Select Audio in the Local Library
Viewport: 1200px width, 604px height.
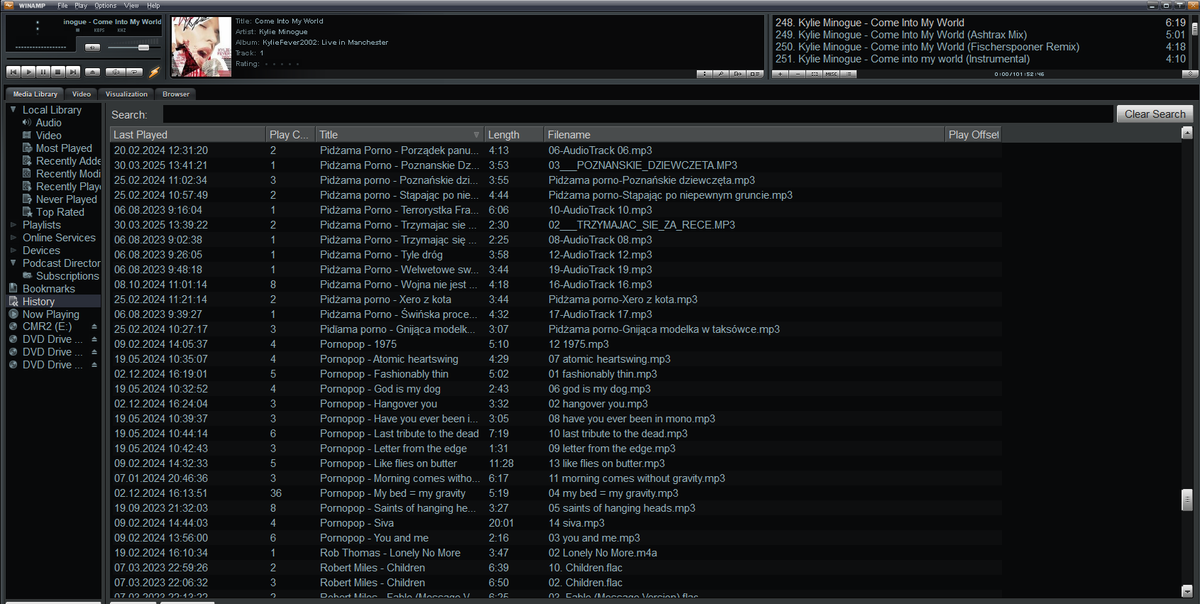click(49, 123)
